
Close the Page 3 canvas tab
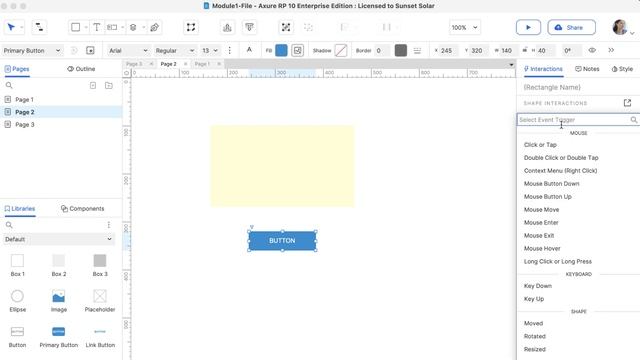point(151,64)
